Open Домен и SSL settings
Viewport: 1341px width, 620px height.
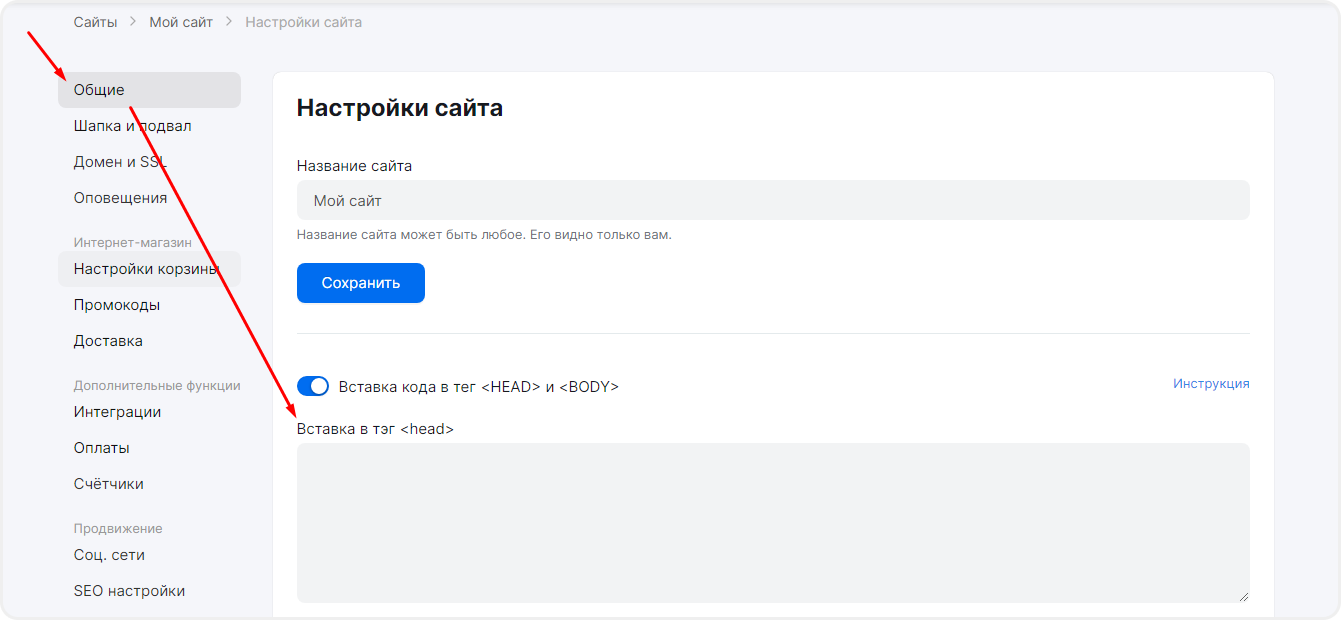120,162
